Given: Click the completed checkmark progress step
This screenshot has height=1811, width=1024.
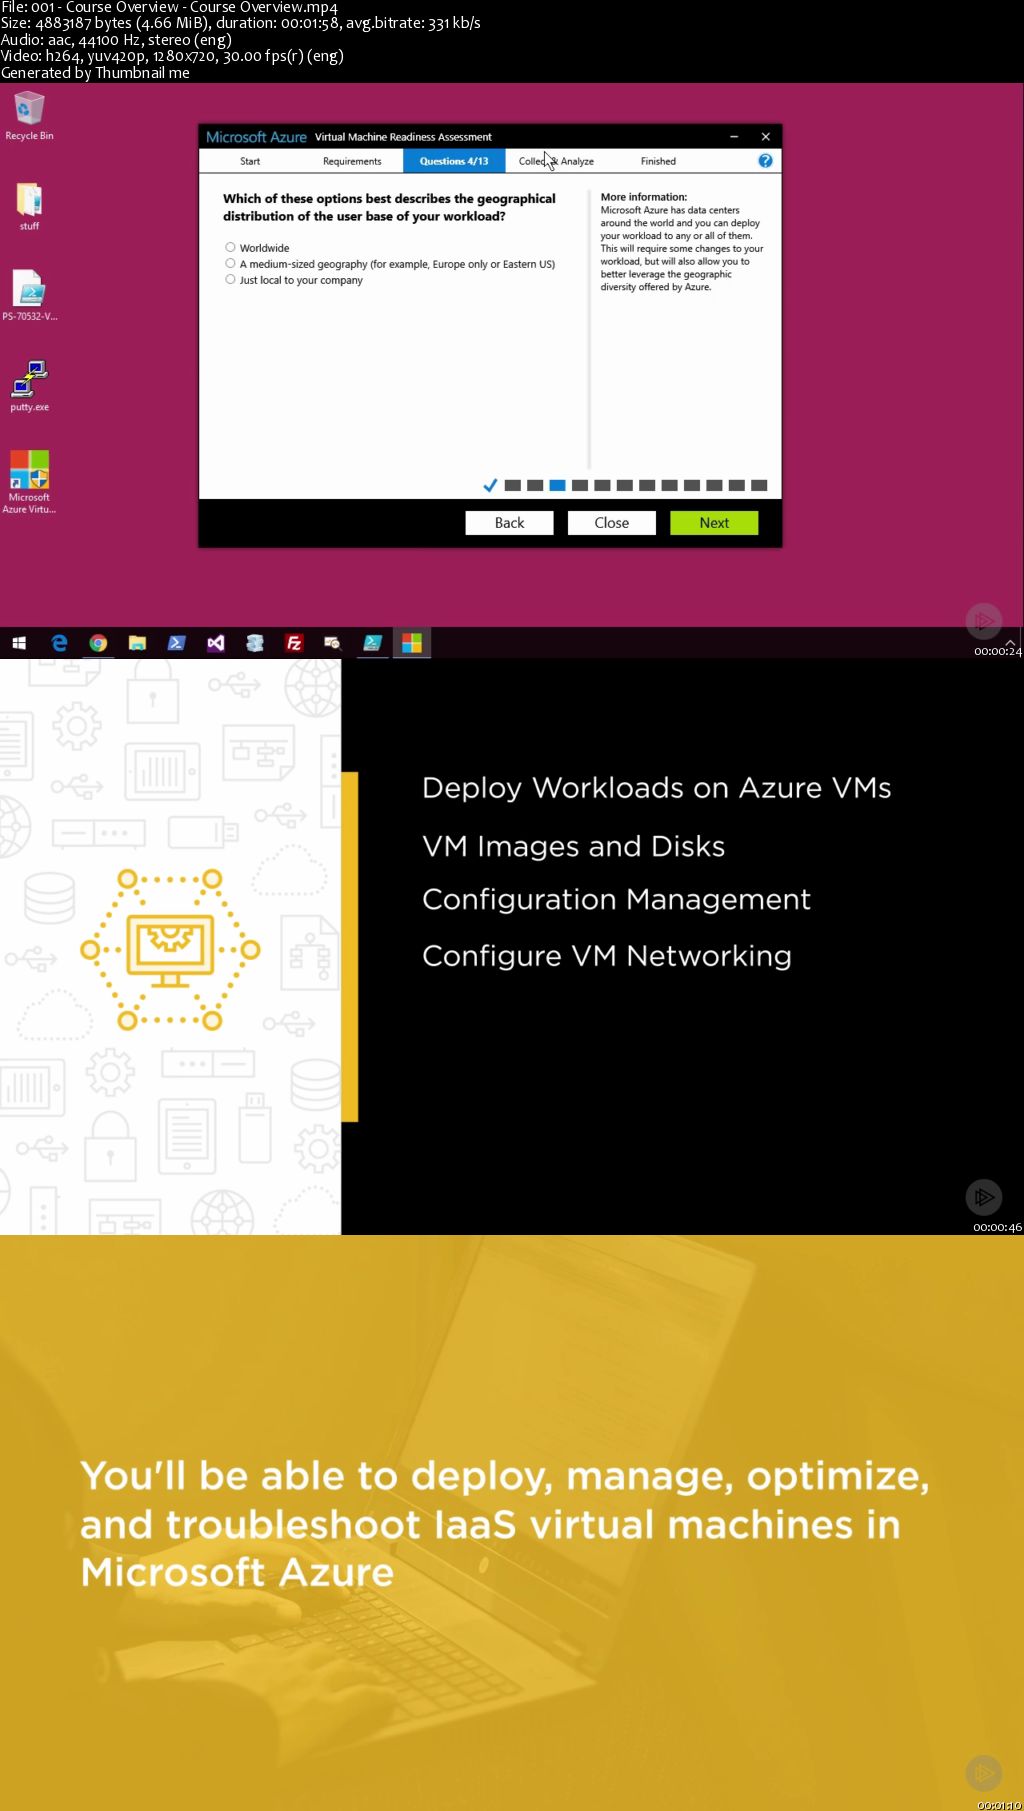Looking at the screenshot, I should pos(490,485).
